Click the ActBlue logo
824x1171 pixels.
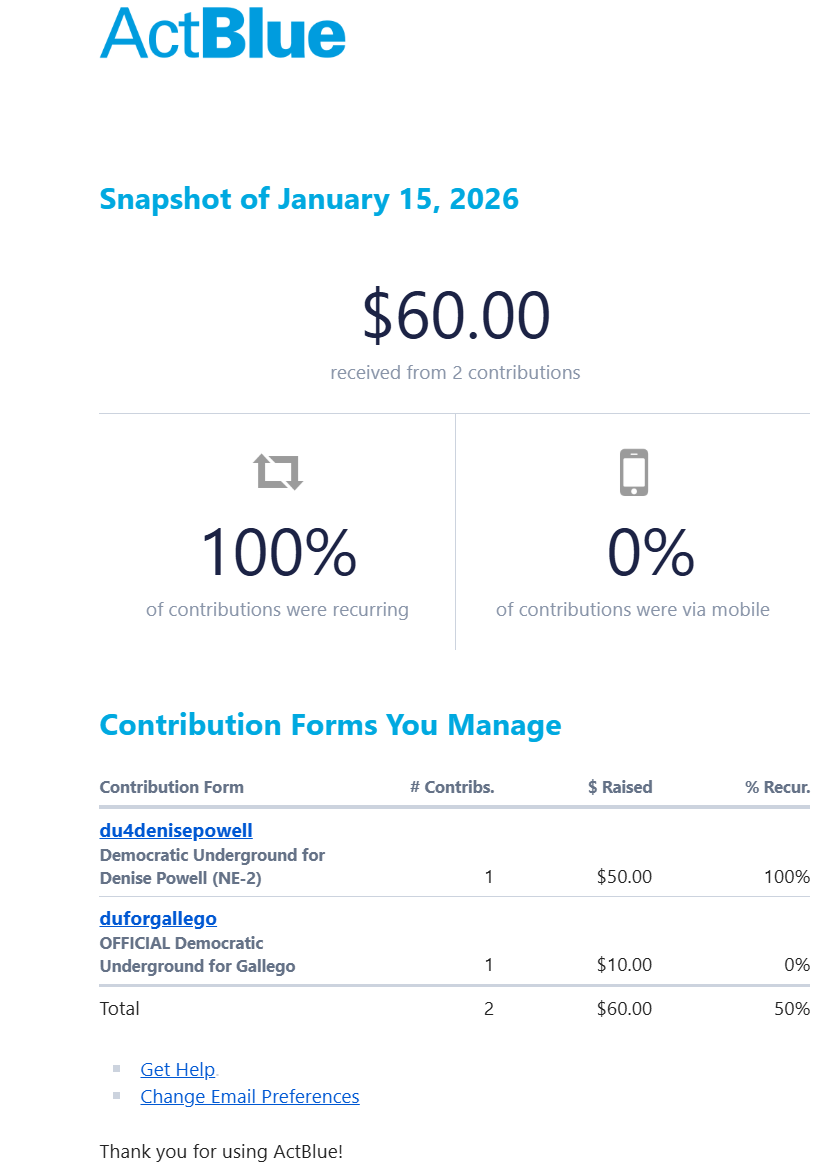click(222, 33)
